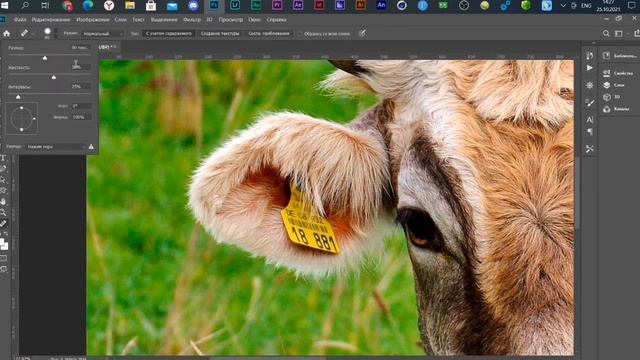This screenshot has height=360, width=640.
Task: Open the Paragraph panel icon
Action: tap(589, 131)
